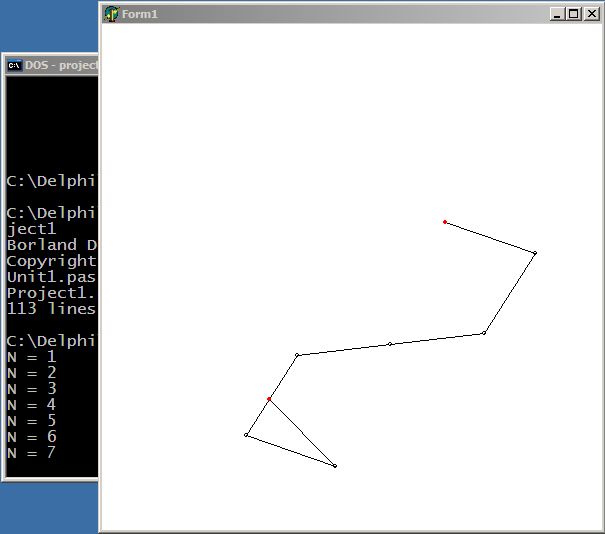Close the Form1 window
This screenshot has width=605, height=534.
tap(590, 14)
